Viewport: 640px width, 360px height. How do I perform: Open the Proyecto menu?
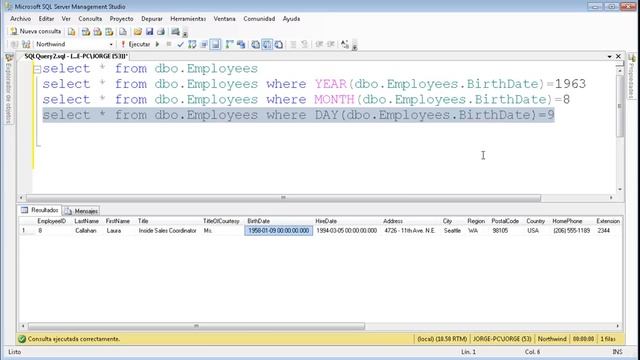pos(121,19)
